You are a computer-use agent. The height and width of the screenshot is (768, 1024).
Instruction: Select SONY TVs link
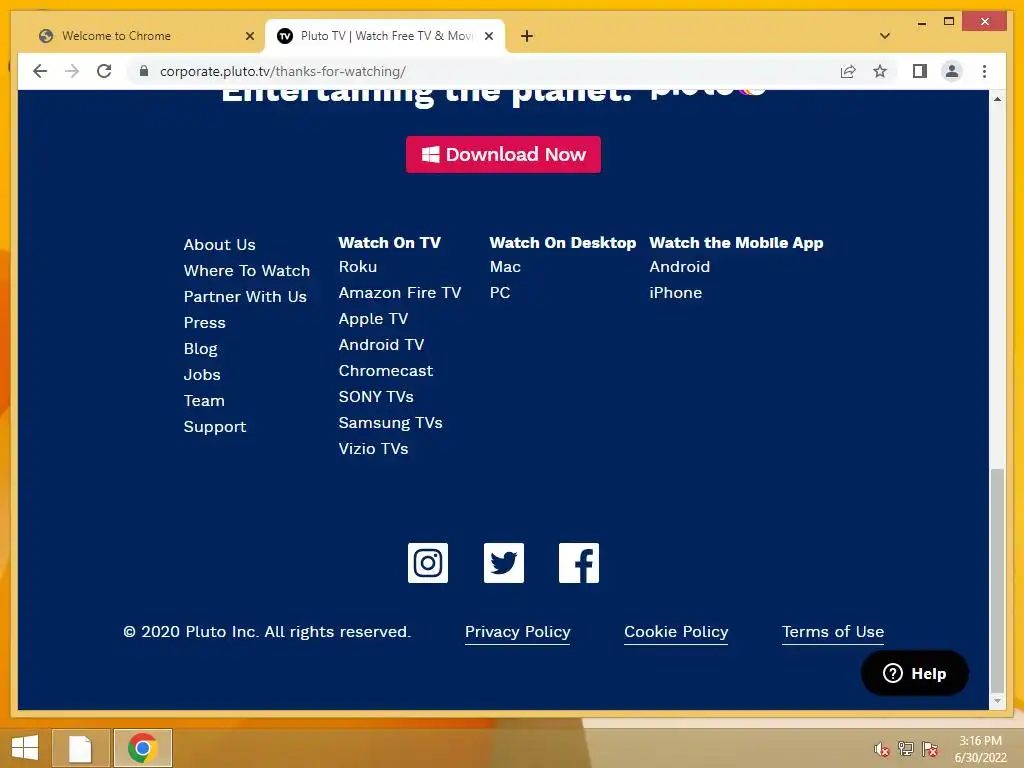(376, 397)
